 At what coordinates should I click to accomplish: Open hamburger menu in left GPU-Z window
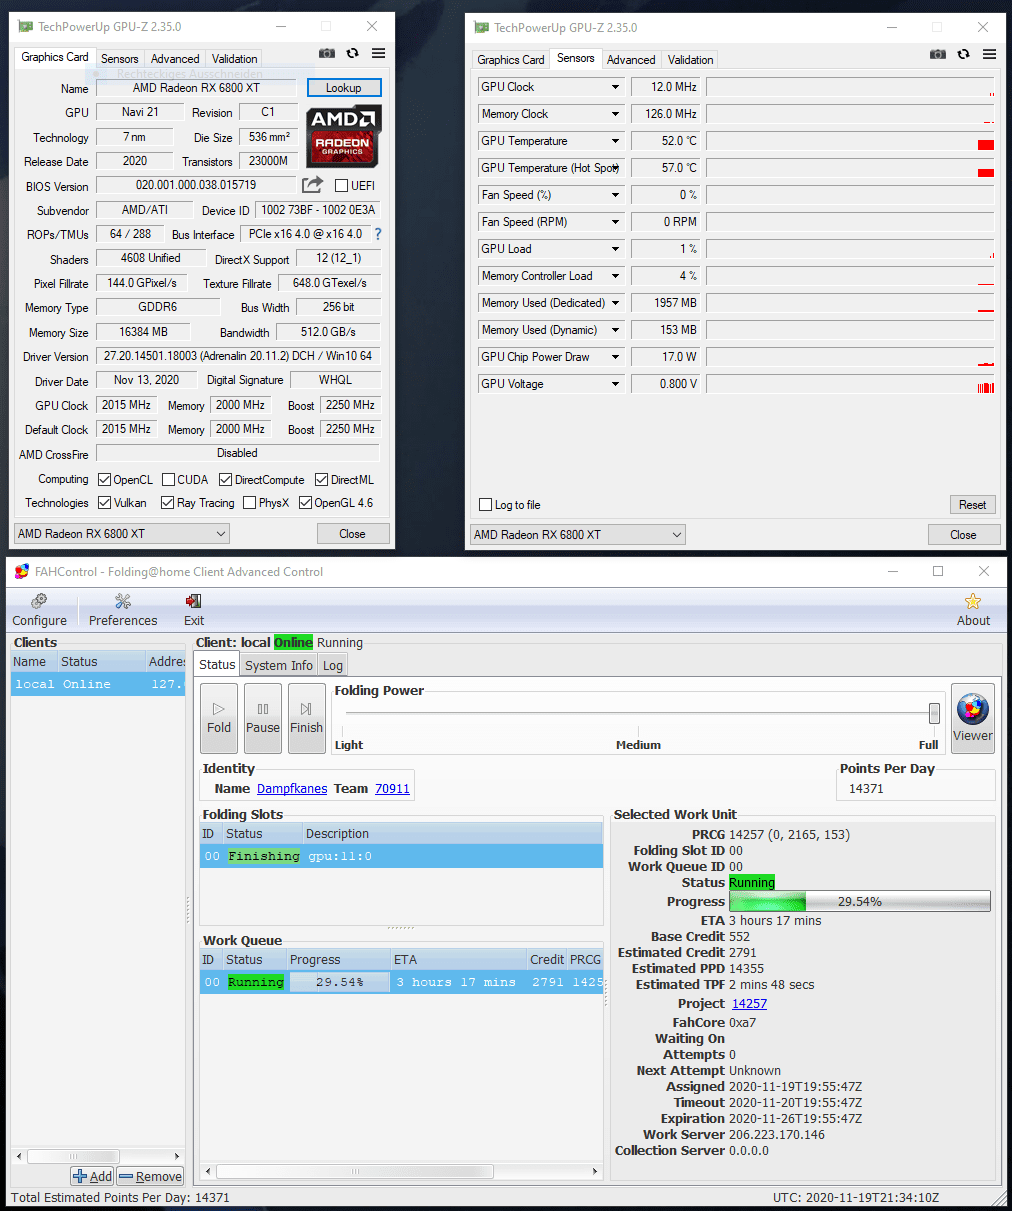pos(379,53)
